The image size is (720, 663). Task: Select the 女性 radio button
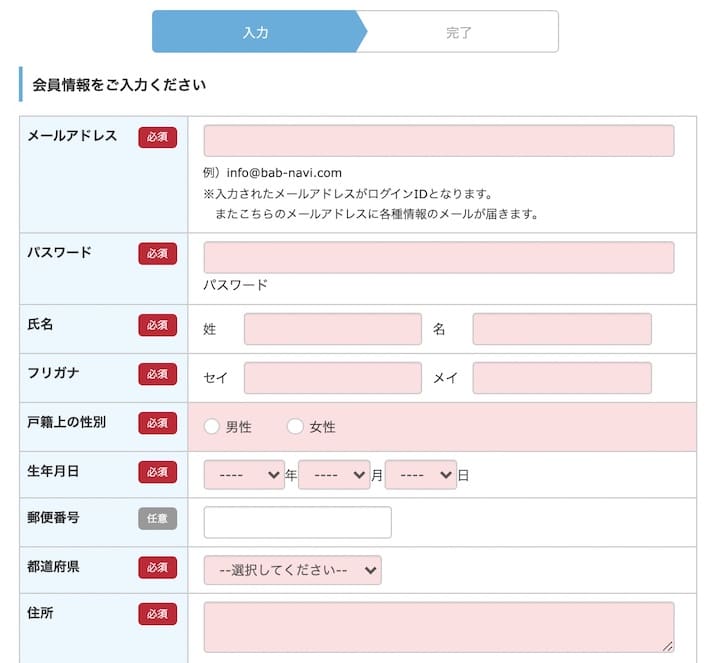(295, 427)
